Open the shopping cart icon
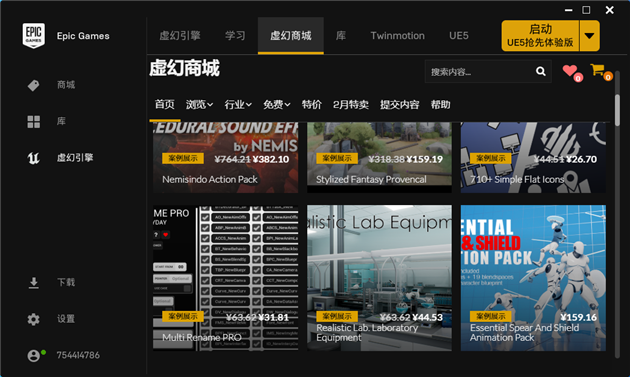 pos(597,70)
